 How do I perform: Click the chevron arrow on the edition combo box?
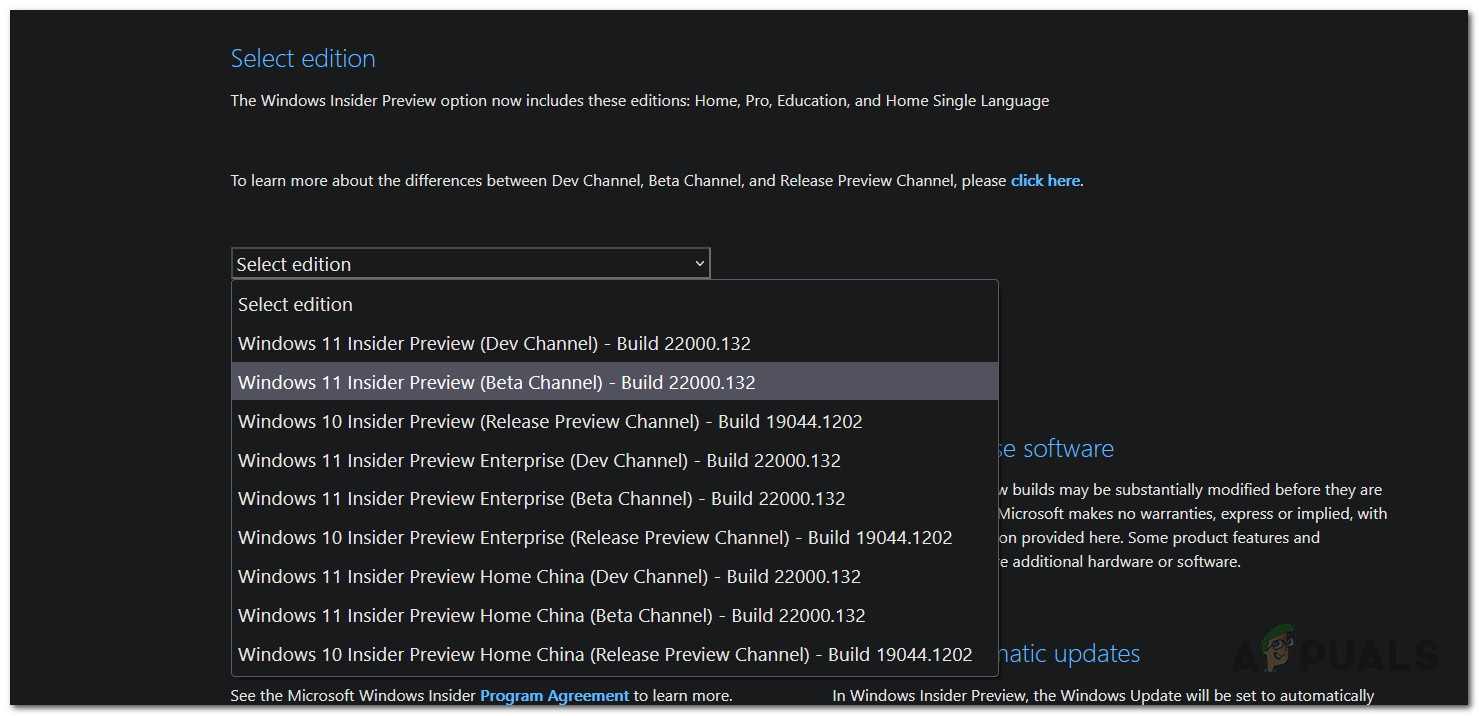click(x=699, y=264)
